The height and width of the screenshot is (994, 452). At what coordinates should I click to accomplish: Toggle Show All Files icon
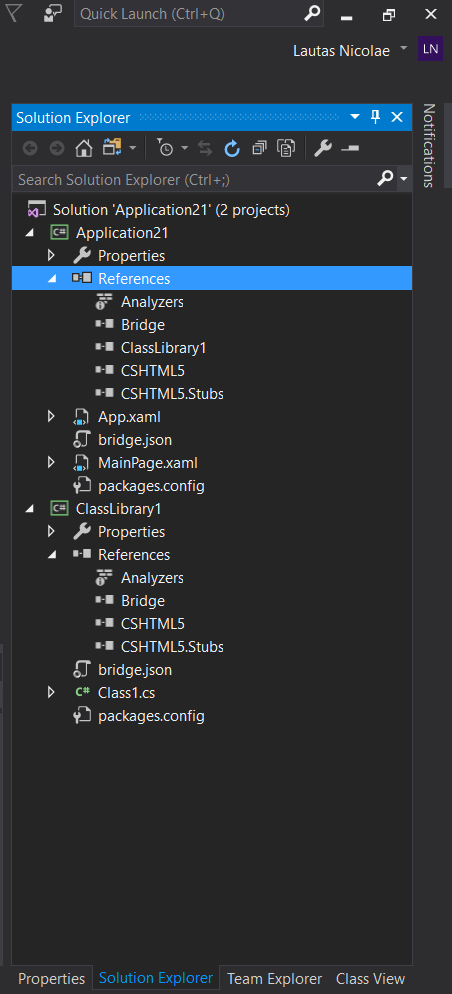287,148
